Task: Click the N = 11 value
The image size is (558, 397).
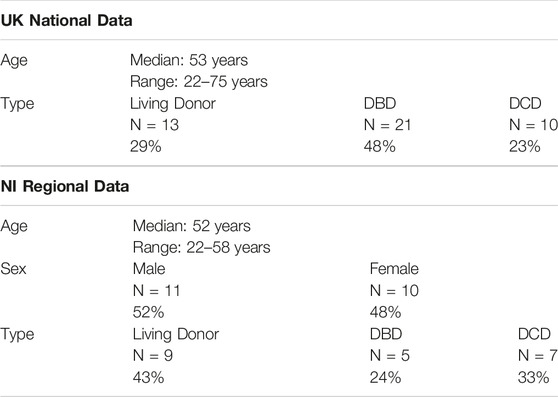Action: coord(157,291)
